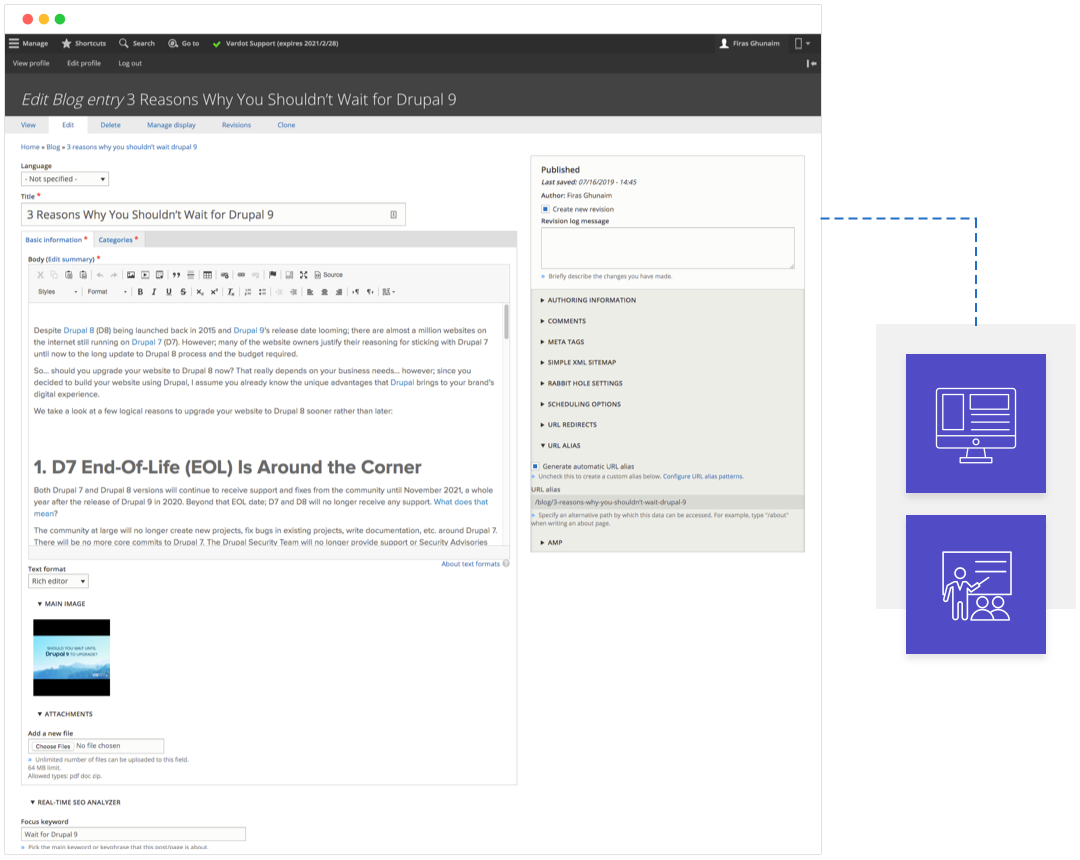1080x860 pixels.
Task: Collapse the Main Image section
Action: click(61, 604)
